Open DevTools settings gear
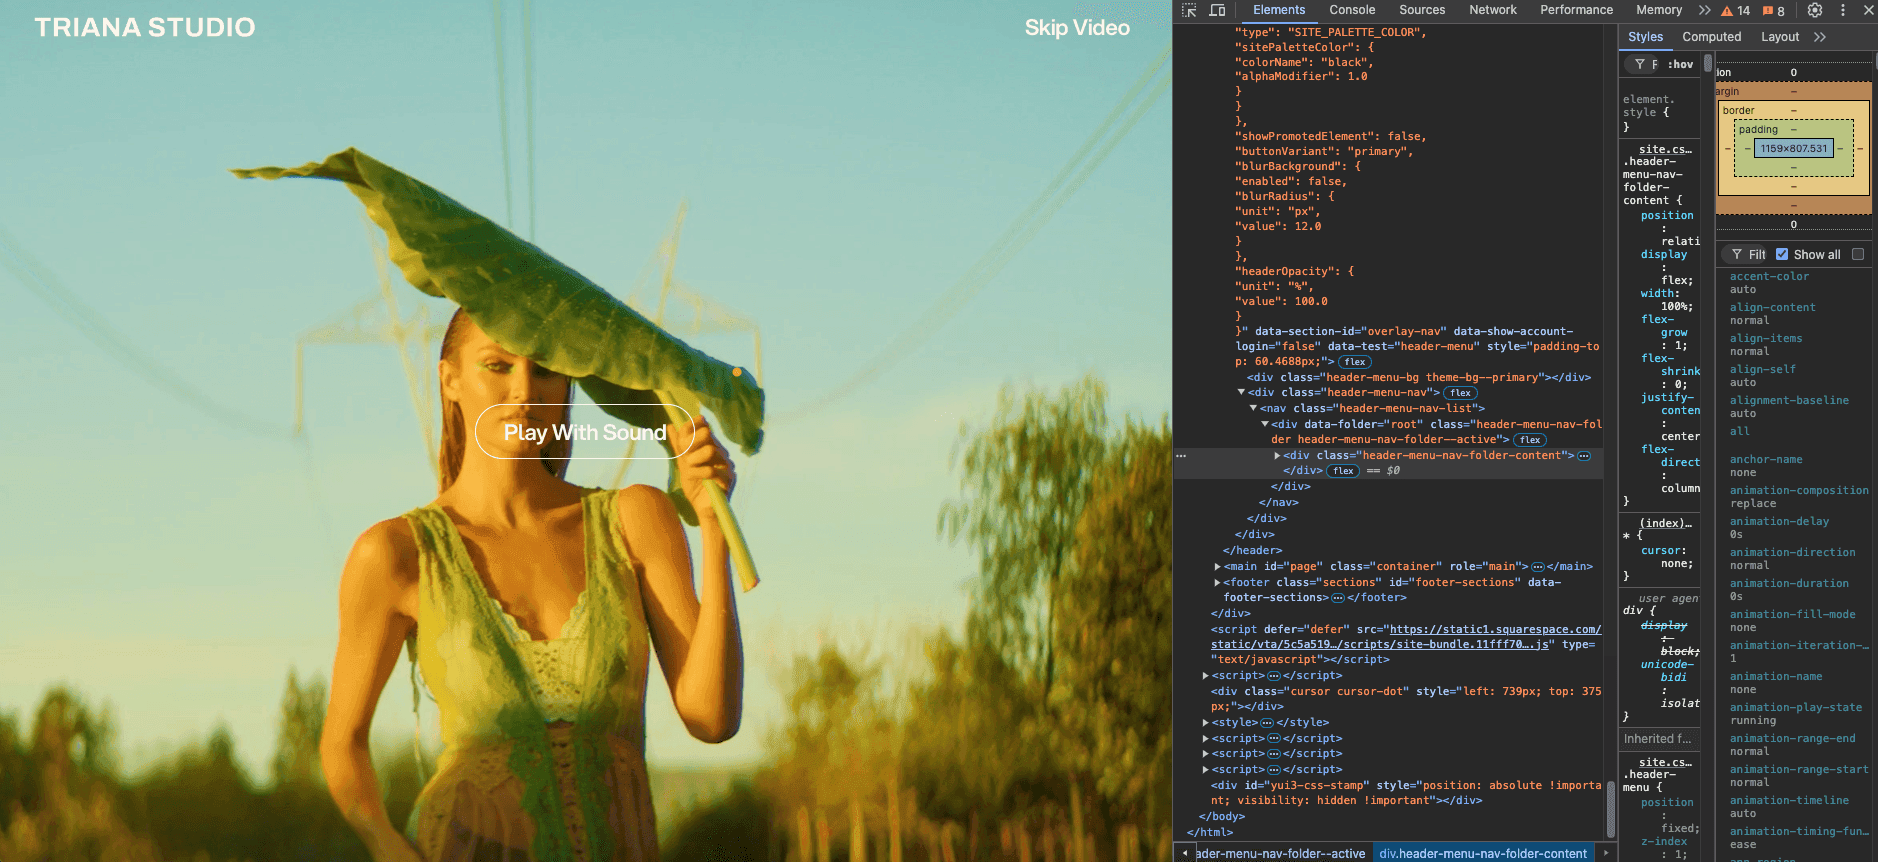1878x862 pixels. pyautogui.click(x=1815, y=10)
